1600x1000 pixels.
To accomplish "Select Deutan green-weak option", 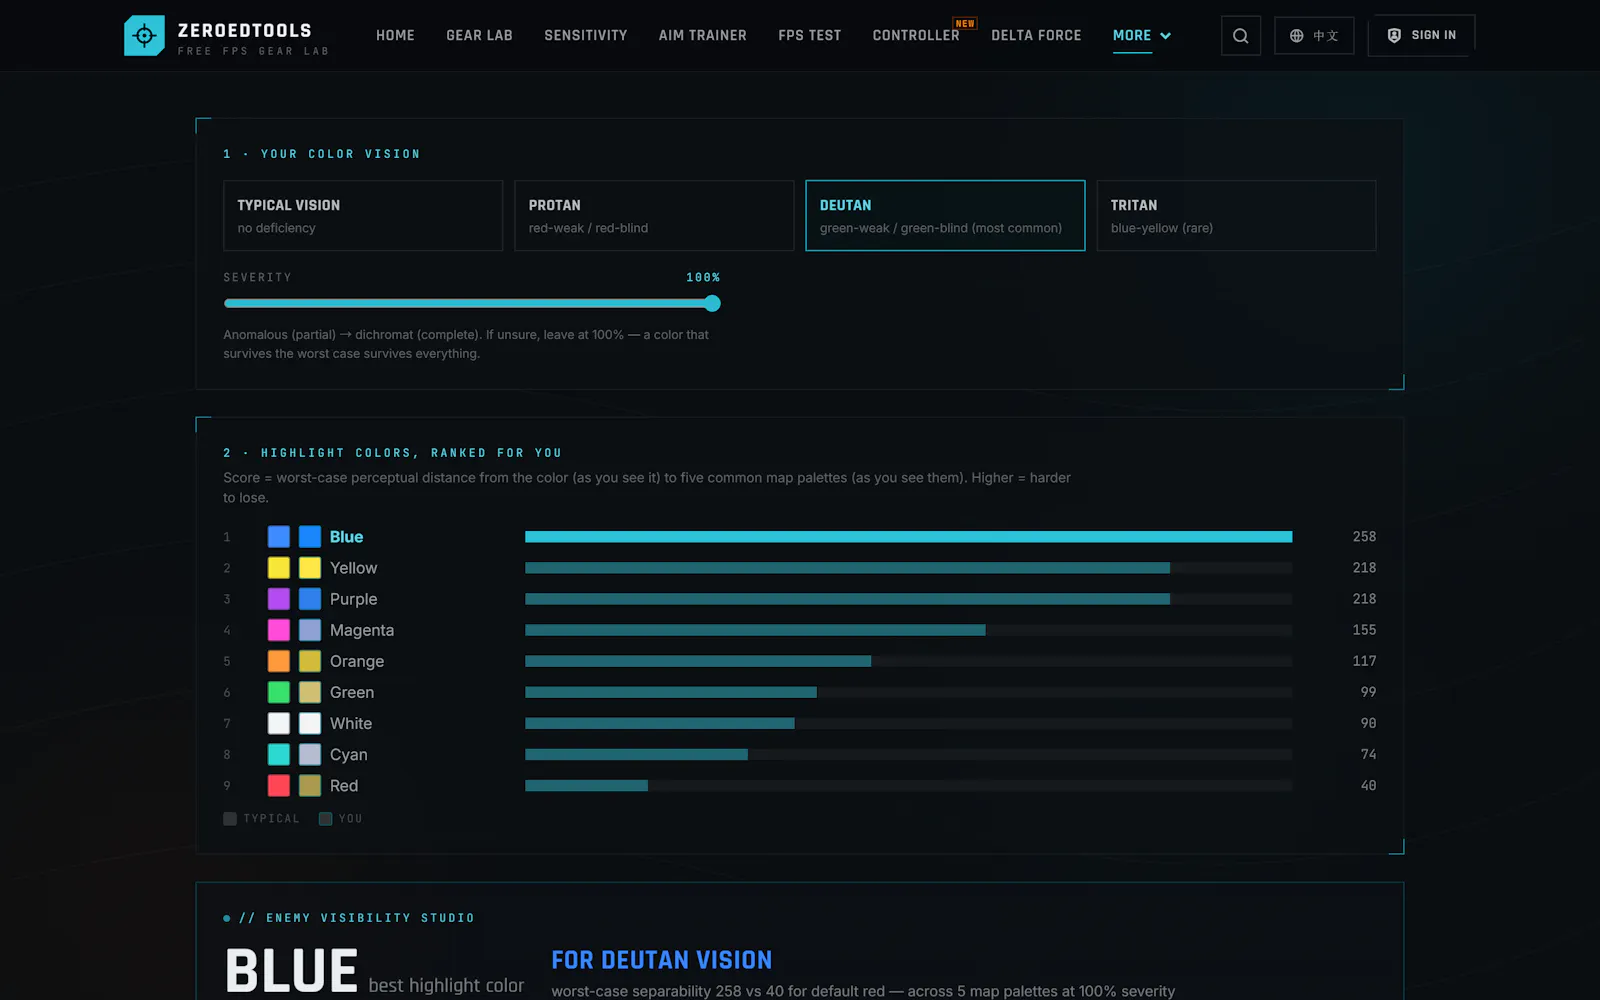I will click(945, 215).
